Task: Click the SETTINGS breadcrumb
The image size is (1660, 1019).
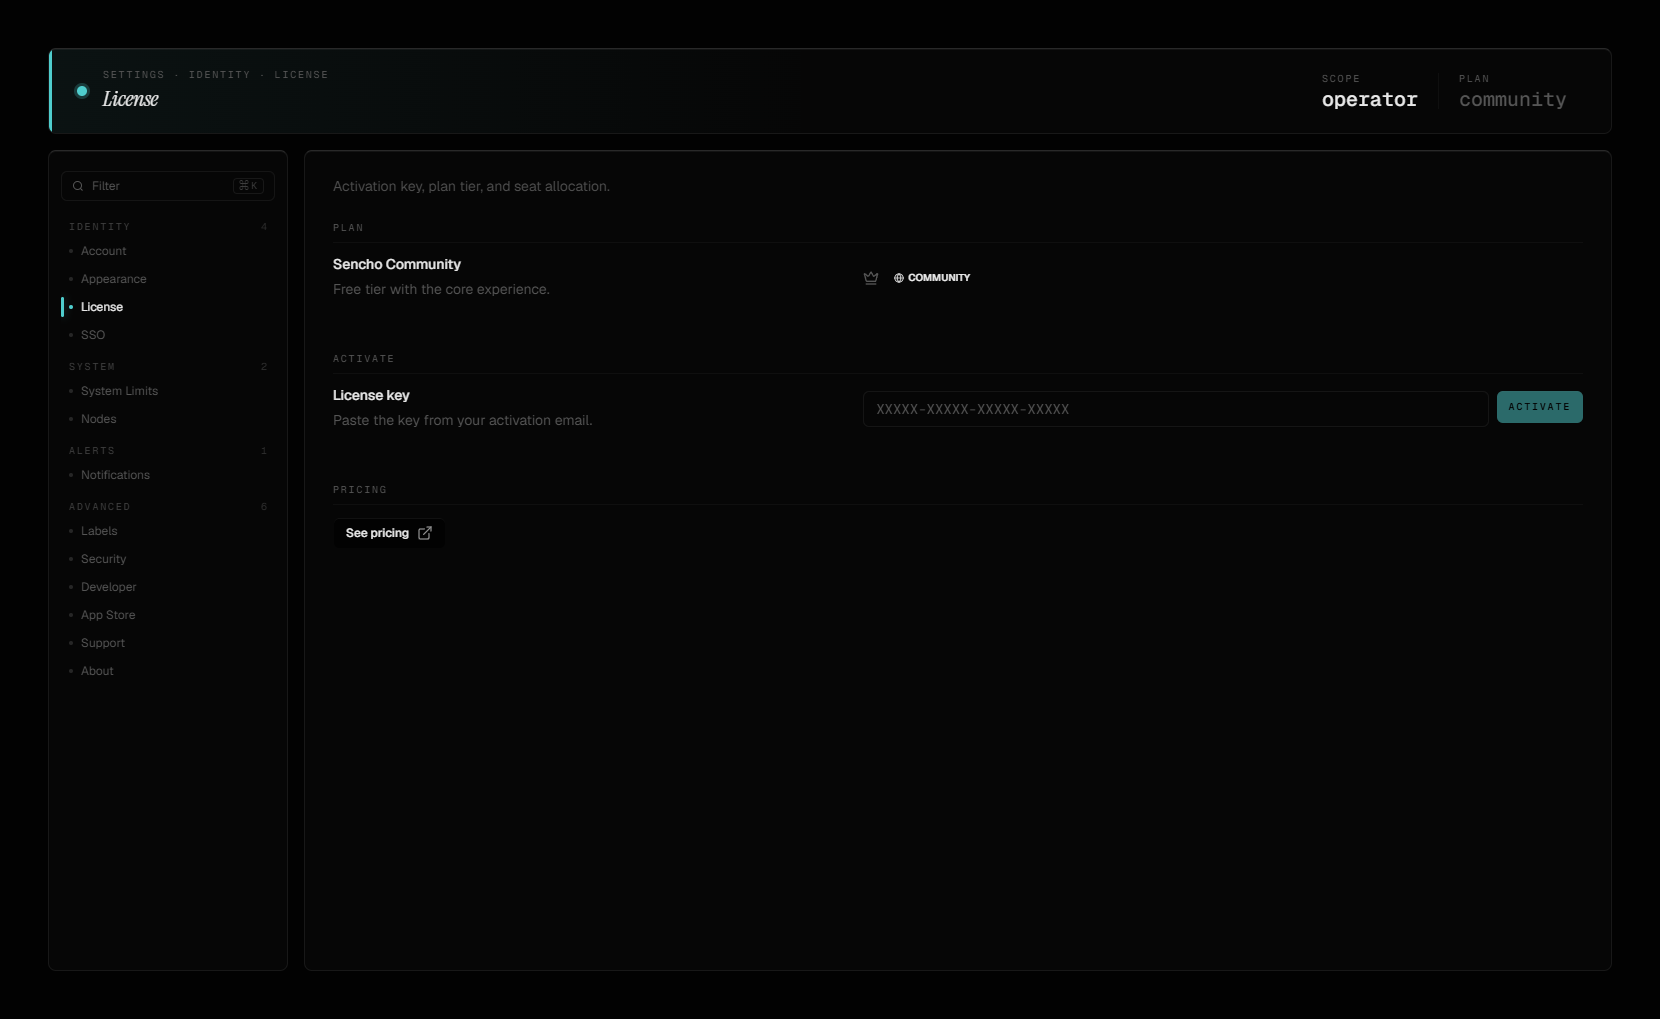Action: click(134, 75)
